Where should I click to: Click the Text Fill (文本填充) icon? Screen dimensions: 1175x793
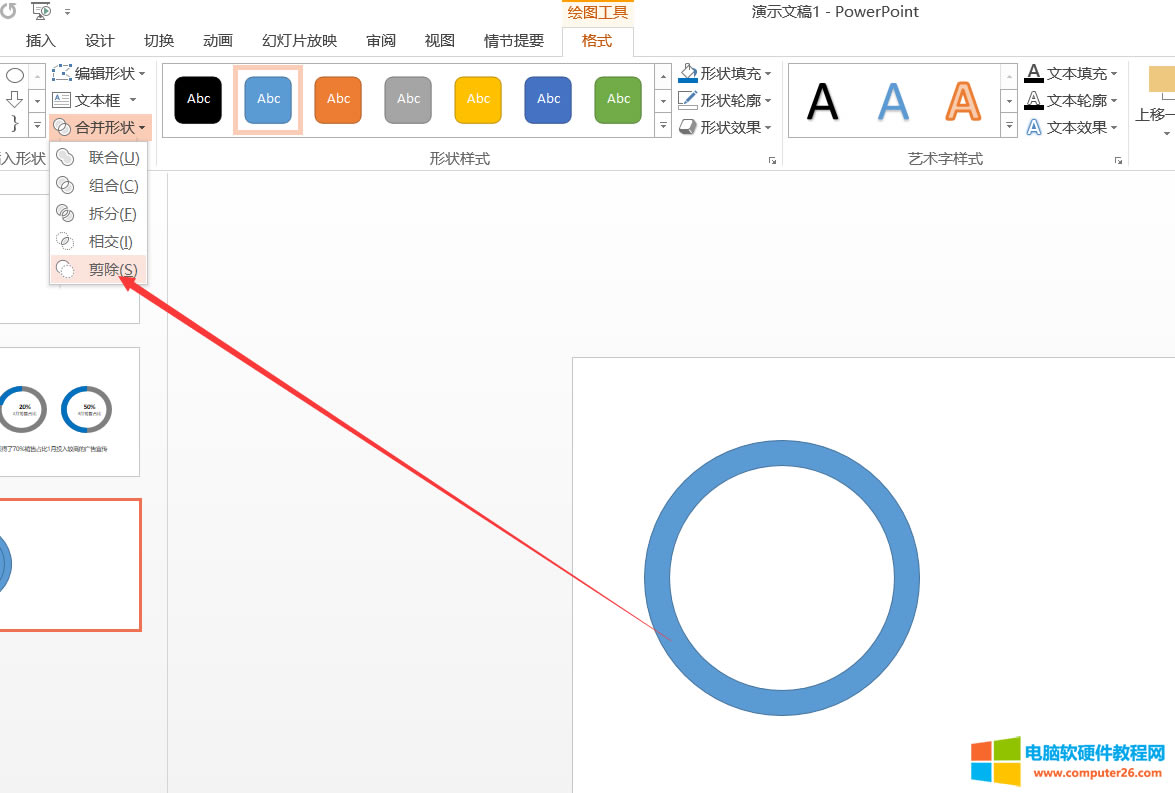coord(1034,73)
